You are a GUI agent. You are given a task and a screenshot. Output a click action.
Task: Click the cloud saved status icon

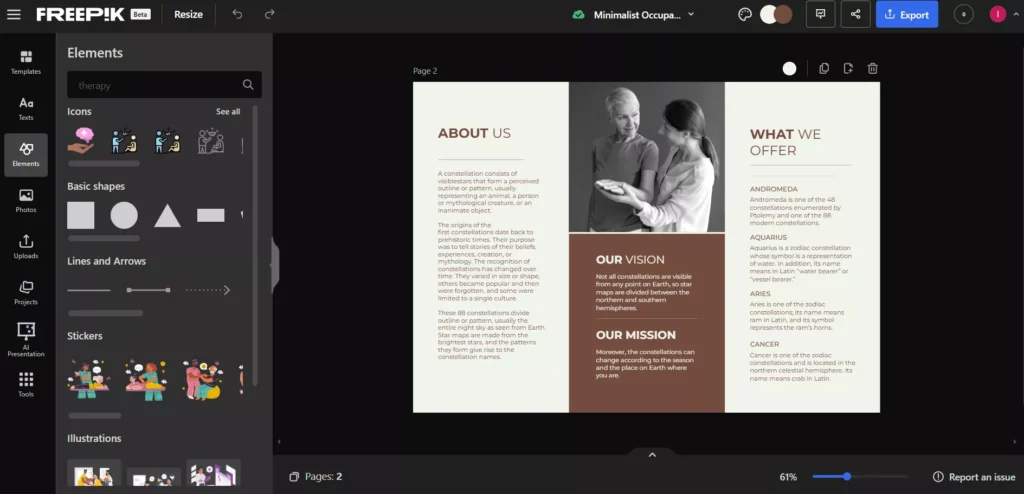pyautogui.click(x=578, y=14)
